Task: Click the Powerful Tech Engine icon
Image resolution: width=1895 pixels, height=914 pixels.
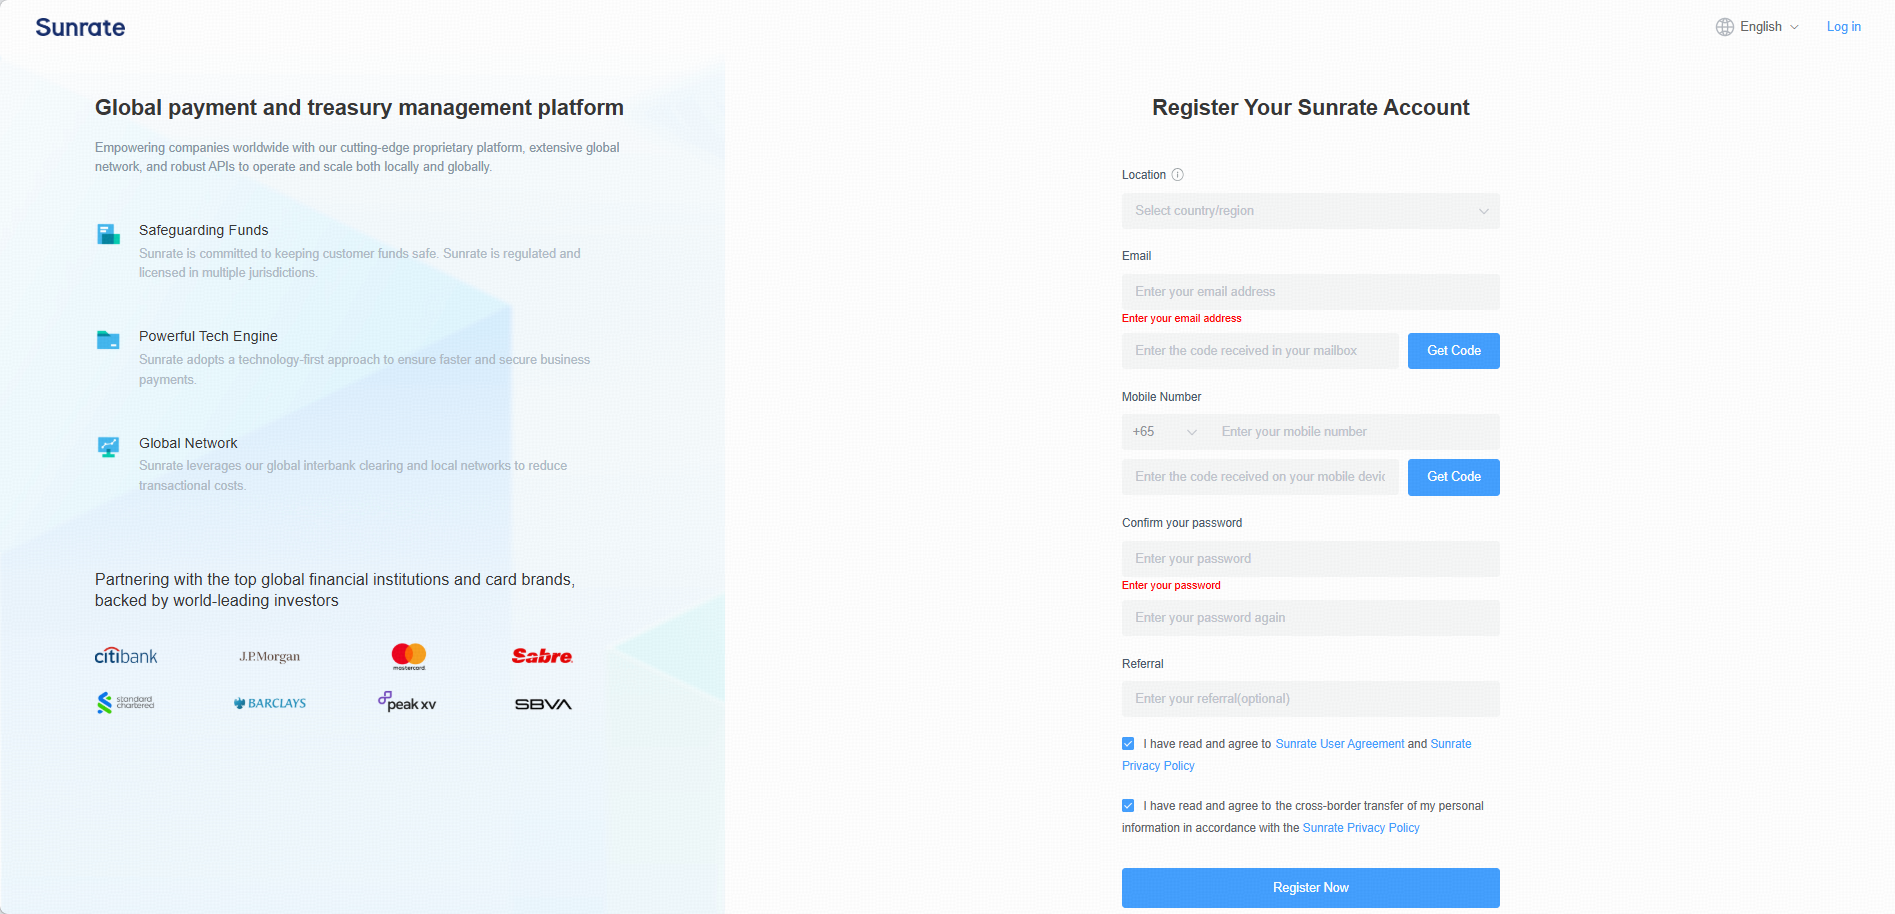Action: pos(108,340)
